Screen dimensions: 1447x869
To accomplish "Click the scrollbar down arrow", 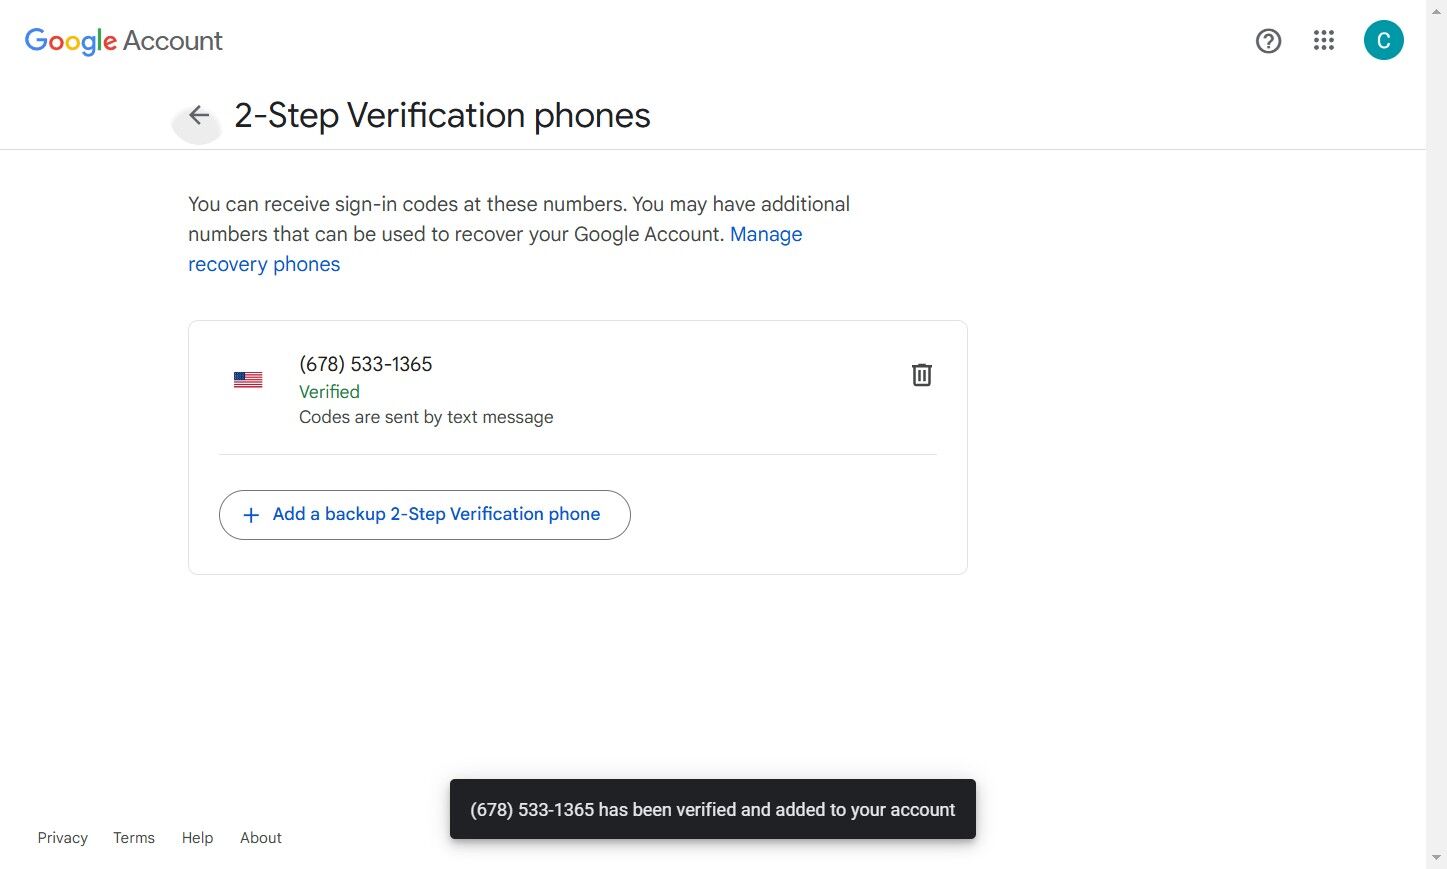I will [1436, 858].
